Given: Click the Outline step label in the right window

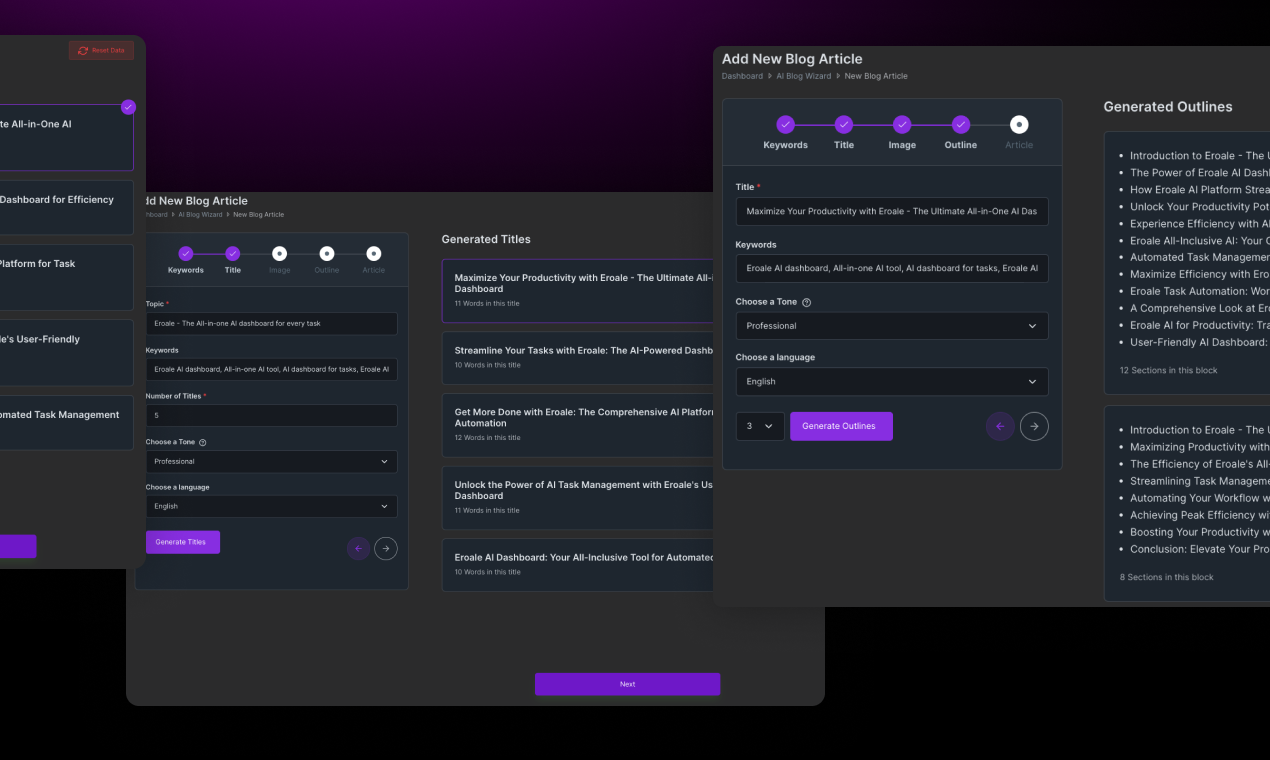Looking at the screenshot, I should click(x=961, y=145).
